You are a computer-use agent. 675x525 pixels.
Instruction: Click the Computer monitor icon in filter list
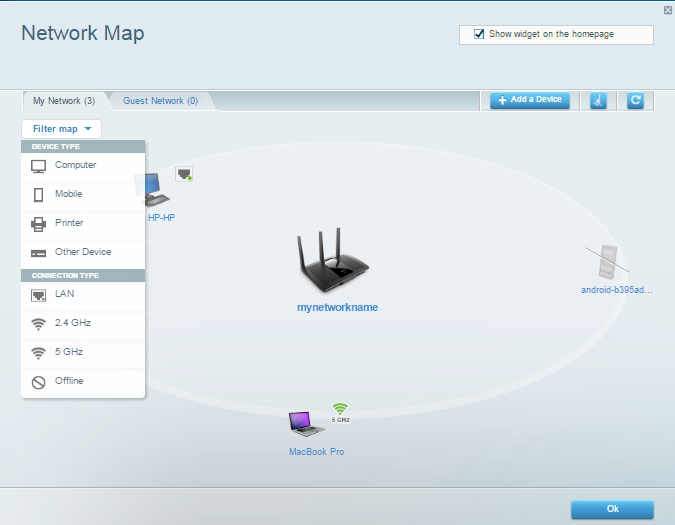(38, 166)
